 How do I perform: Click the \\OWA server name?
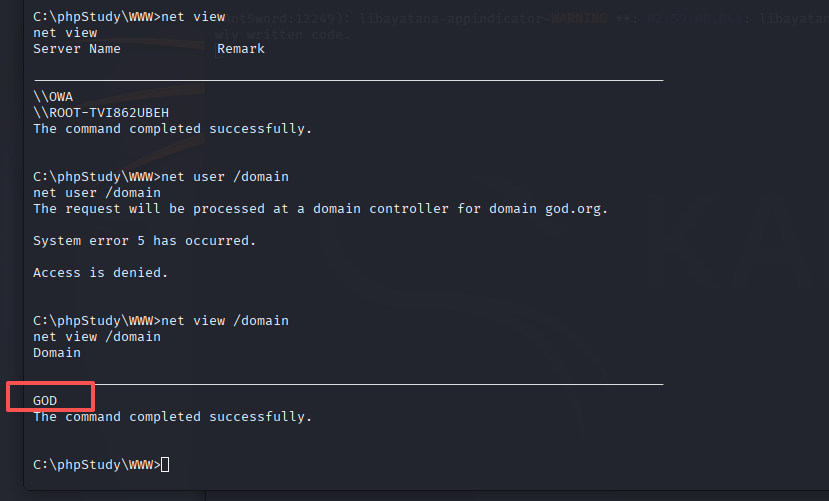tap(53, 97)
